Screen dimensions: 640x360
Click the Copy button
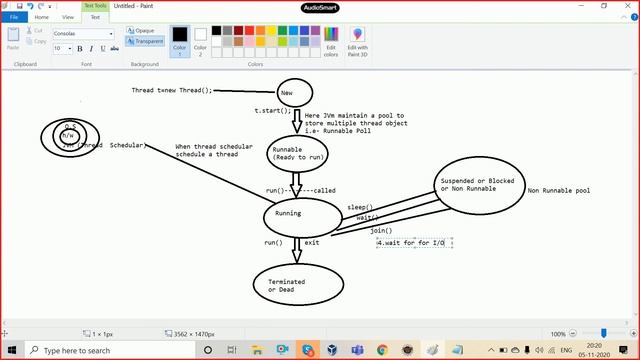[x=36, y=41]
